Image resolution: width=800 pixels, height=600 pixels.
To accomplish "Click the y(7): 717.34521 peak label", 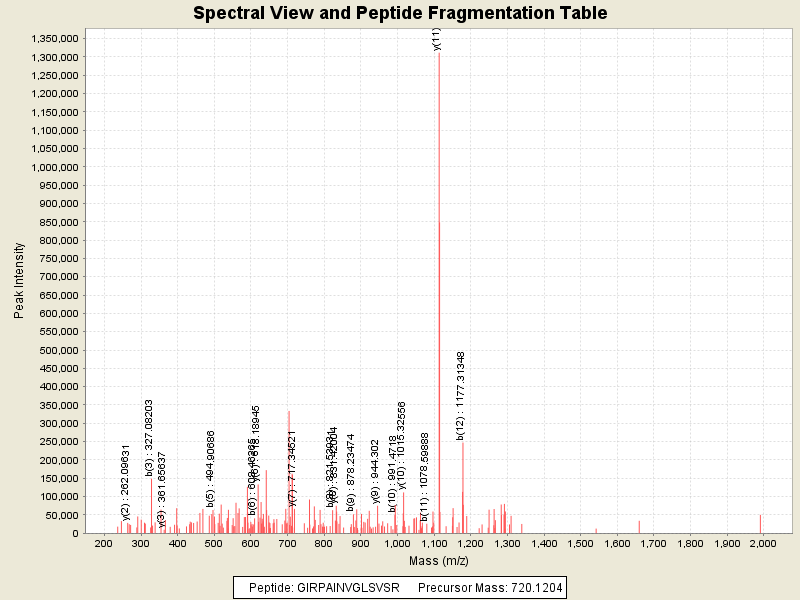I will tap(292, 468).
